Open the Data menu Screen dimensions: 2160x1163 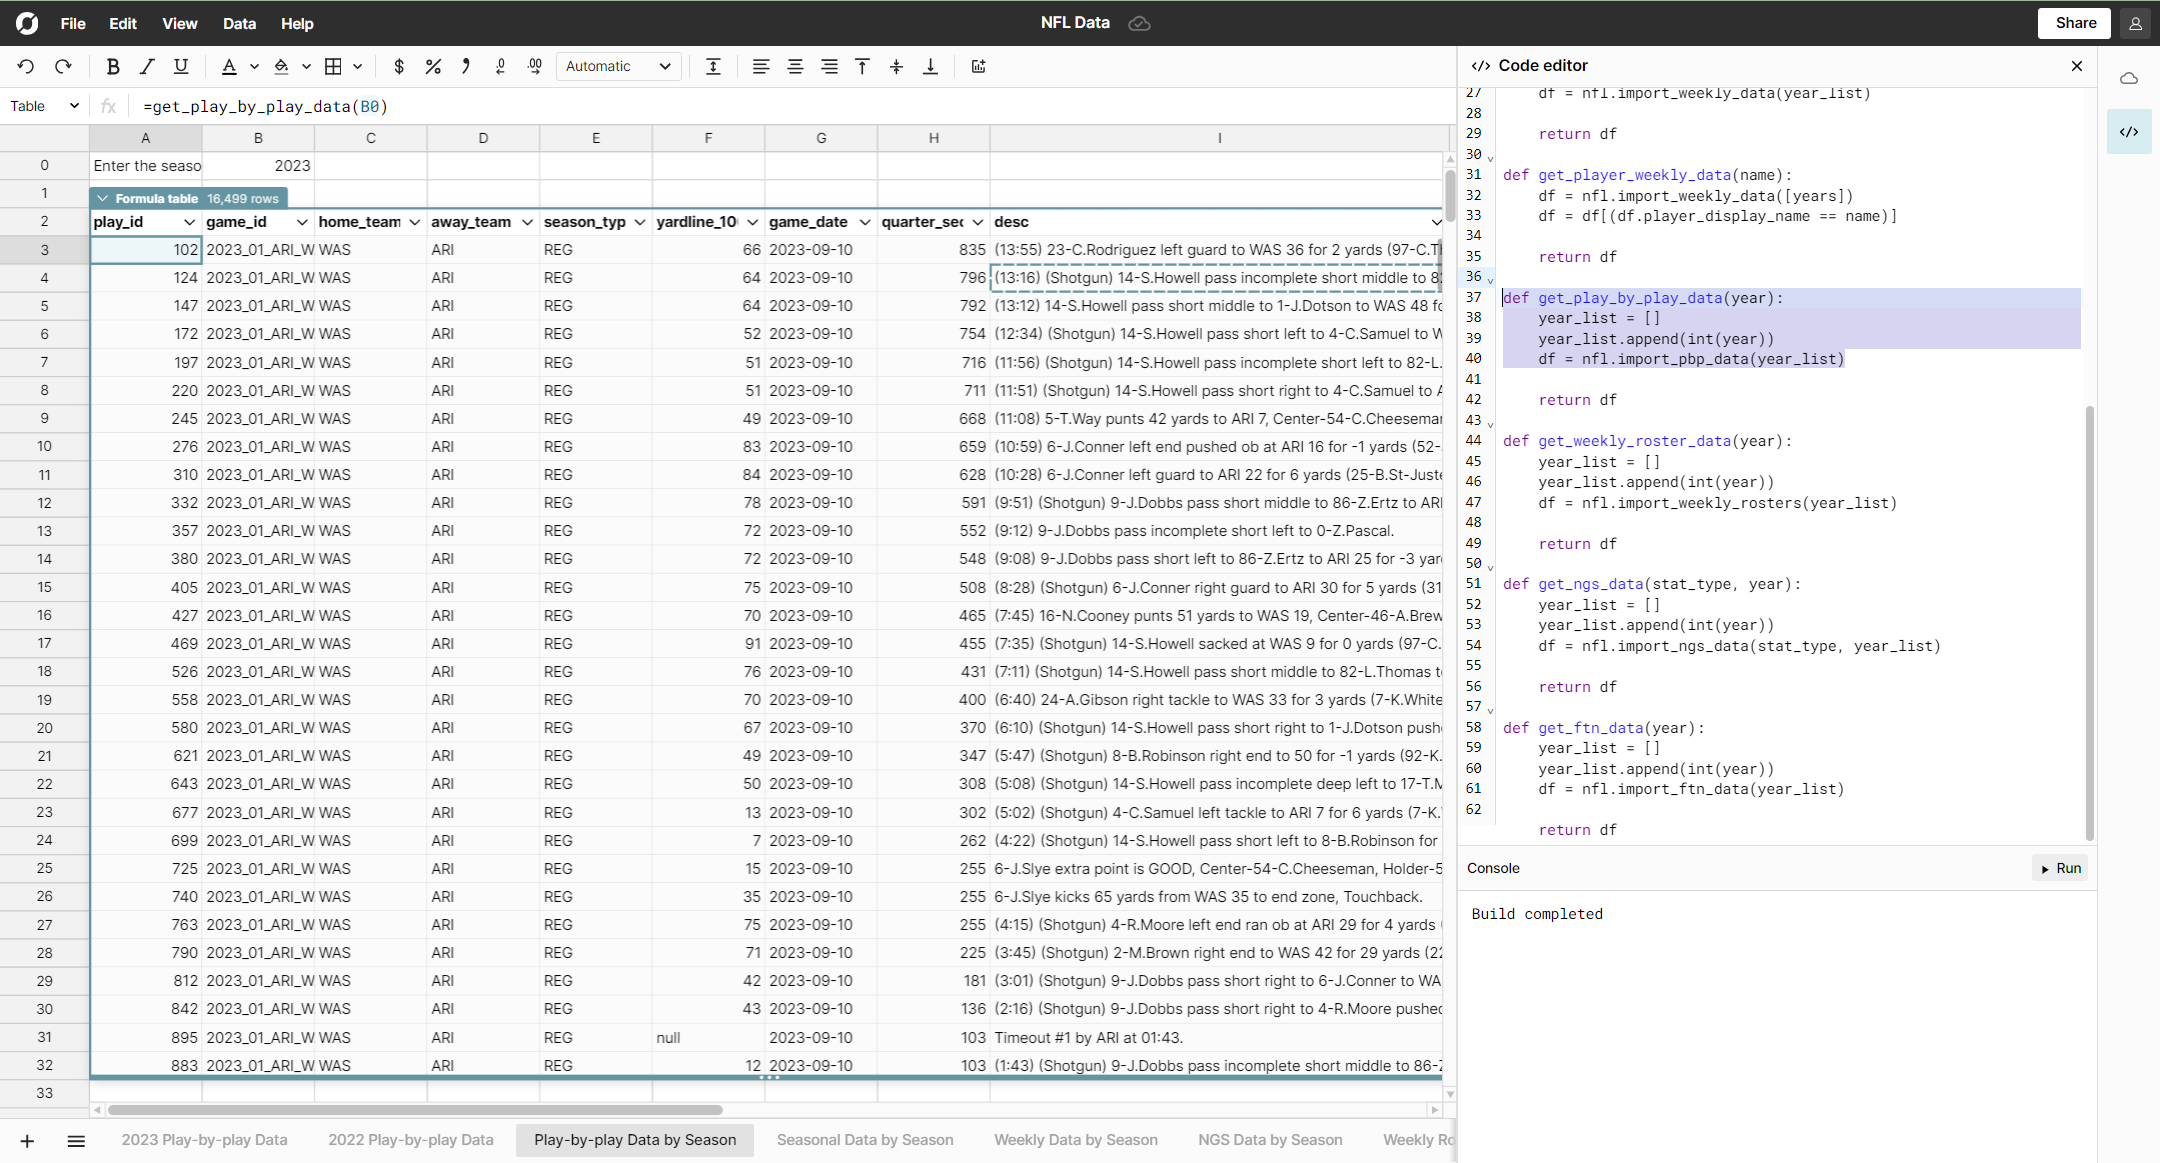click(239, 23)
